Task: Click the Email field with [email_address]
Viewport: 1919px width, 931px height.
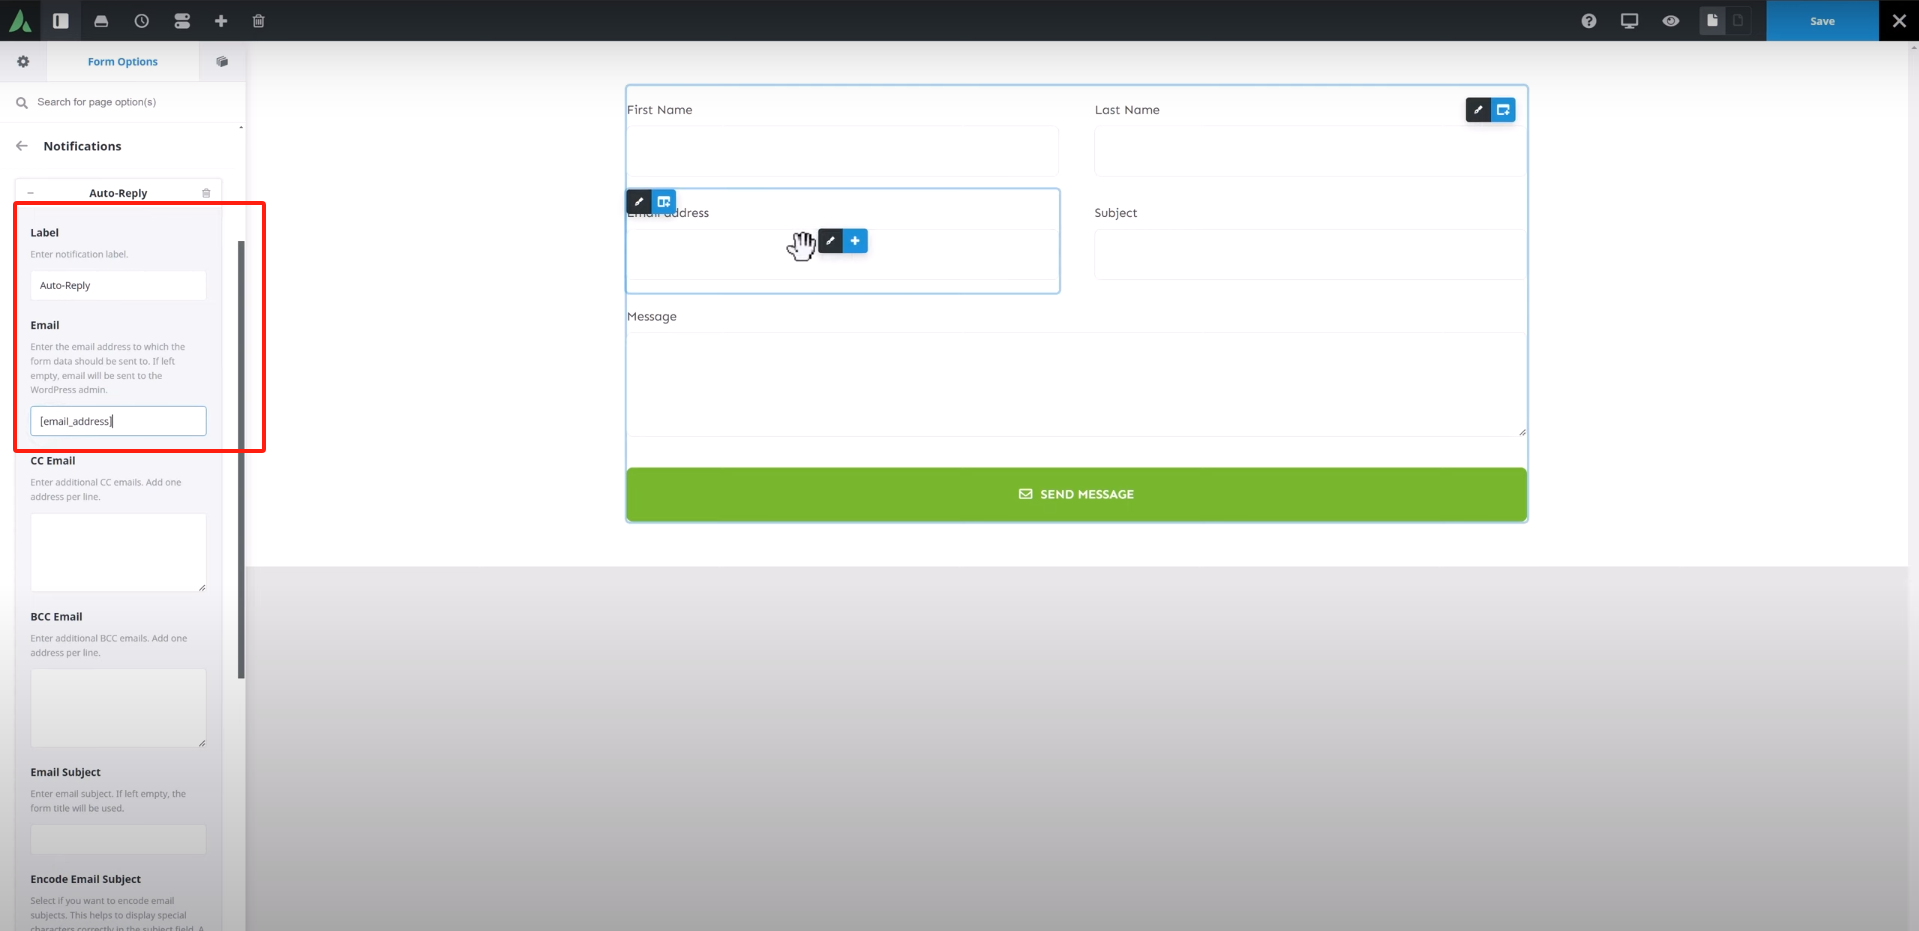Action: click(x=118, y=421)
